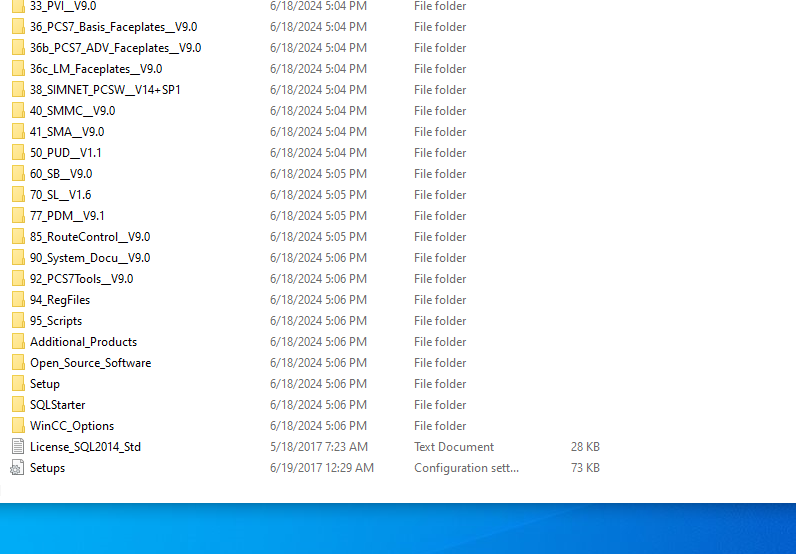
Task: Select the 36b_PCS7_ADV_Faceplates__V9.0 folder name
Action: pos(116,47)
